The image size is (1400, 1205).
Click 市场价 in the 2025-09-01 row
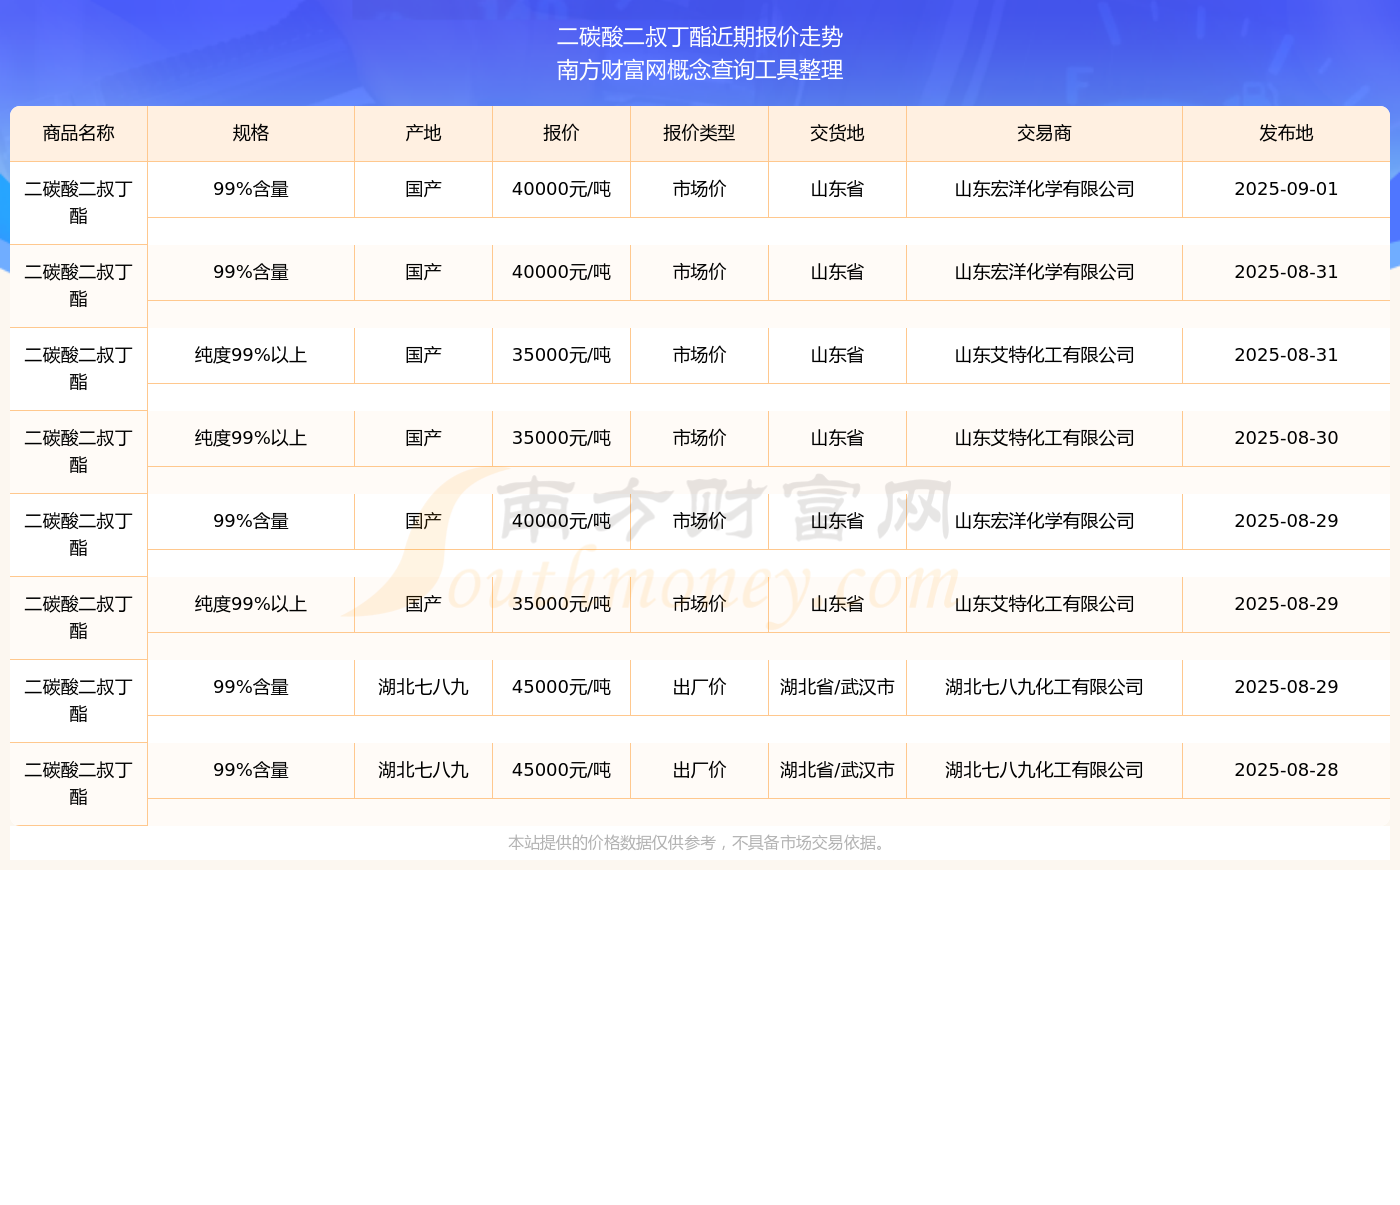click(x=700, y=189)
